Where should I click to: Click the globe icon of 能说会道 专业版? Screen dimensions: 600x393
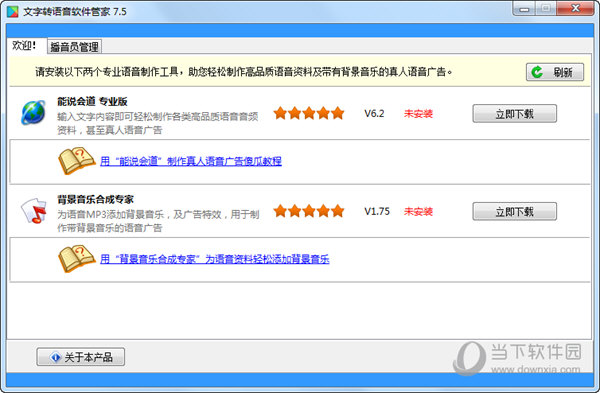(x=33, y=113)
